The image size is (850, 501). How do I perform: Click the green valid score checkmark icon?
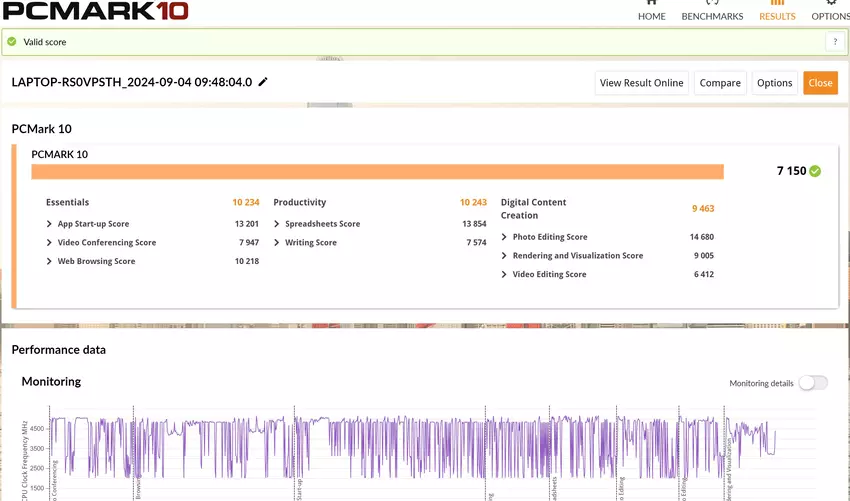[12, 42]
